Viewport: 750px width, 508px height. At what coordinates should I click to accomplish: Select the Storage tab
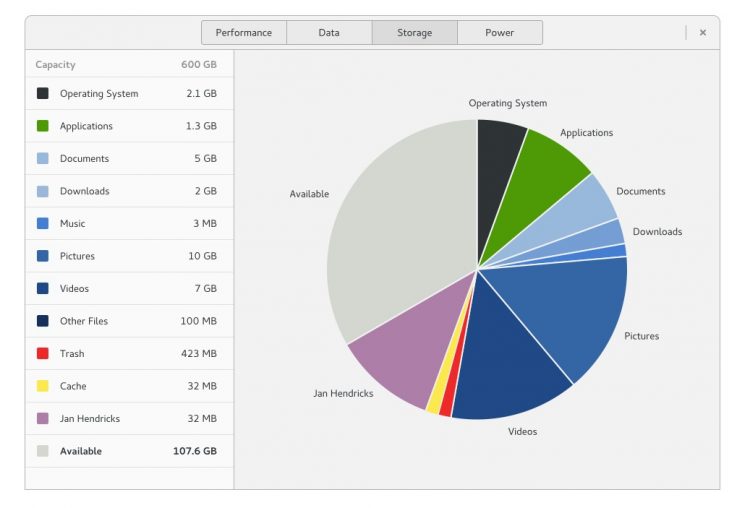(x=414, y=33)
